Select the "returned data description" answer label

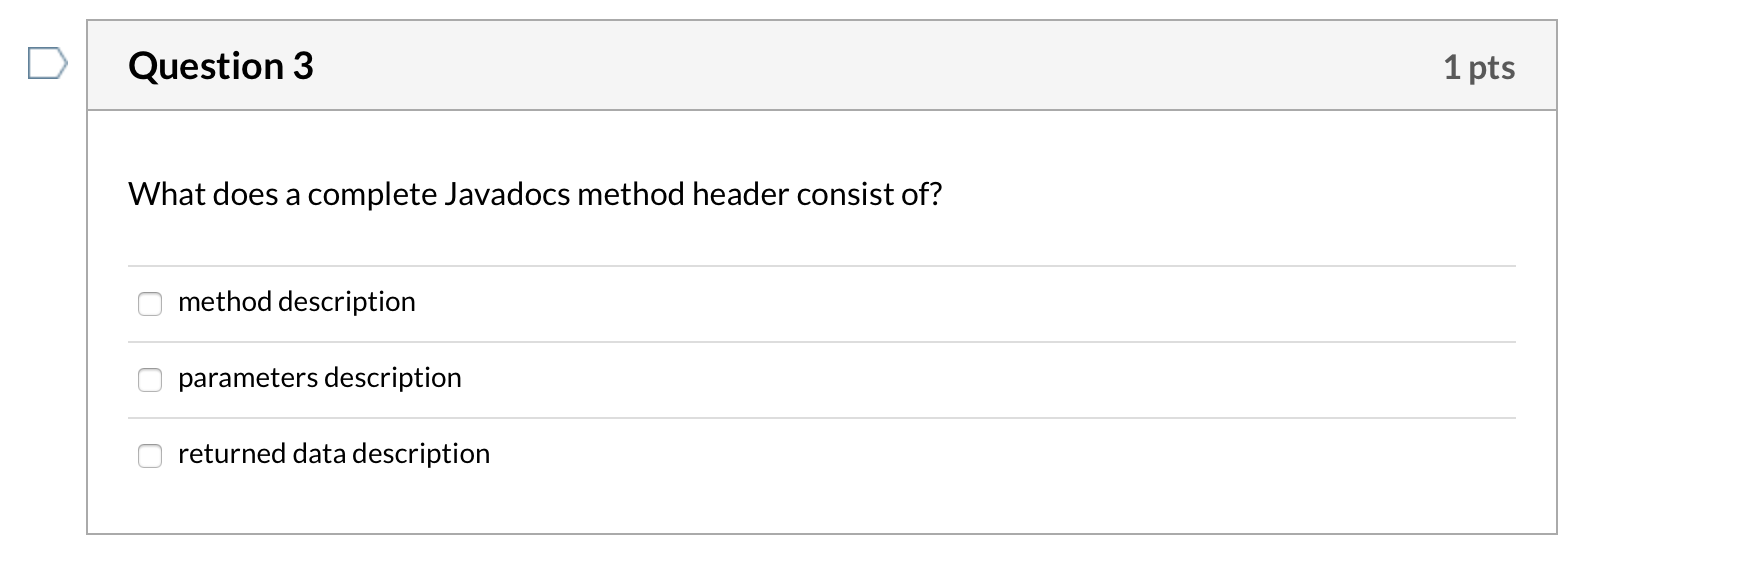point(334,453)
